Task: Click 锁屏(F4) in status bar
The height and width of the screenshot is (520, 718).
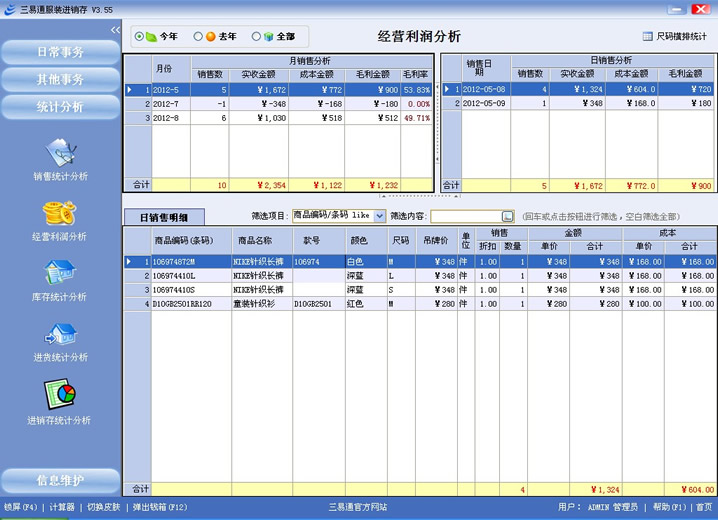Action: 21,507
